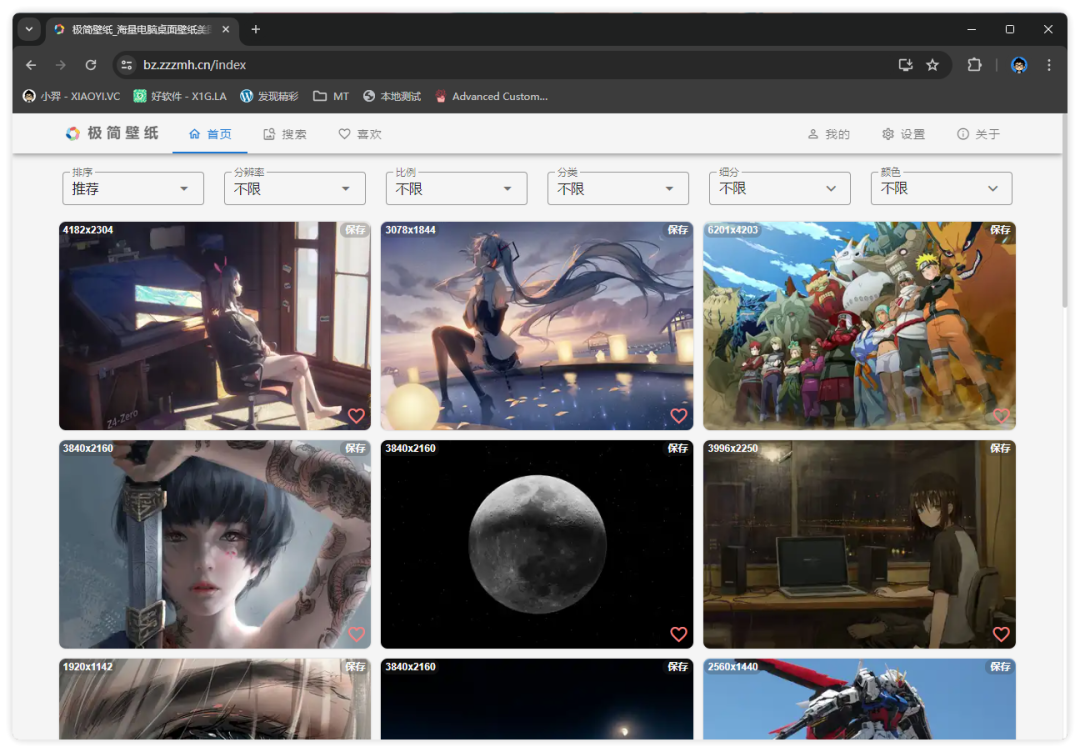The image size is (1080, 752).
Task: Click the install app icon in address bar
Action: click(x=905, y=65)
